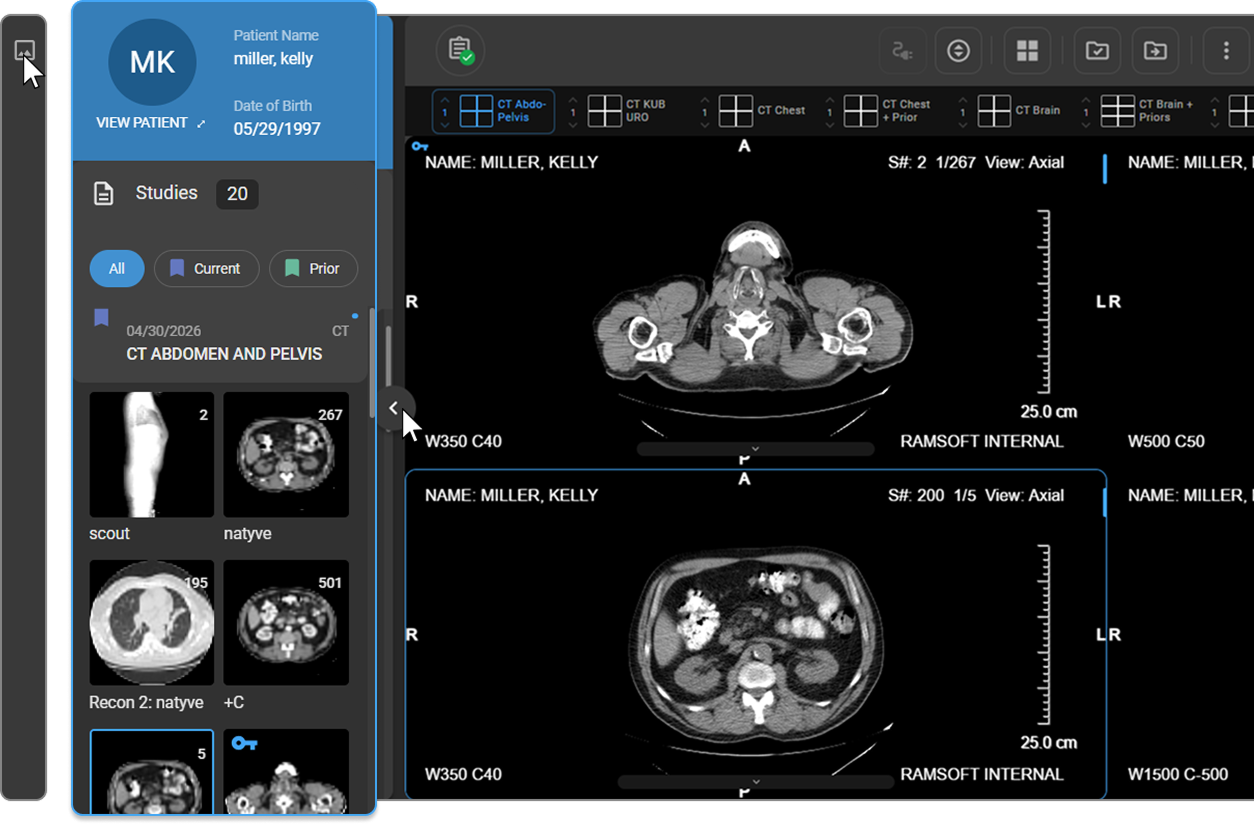Open the scout series thumbnail
The width and height of the screenshot is (1254, 824).
click(152, 455)
